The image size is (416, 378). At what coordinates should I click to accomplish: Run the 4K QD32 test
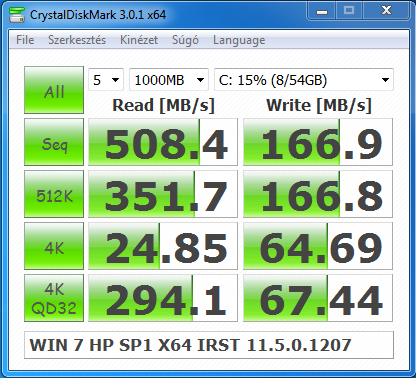click(54, 298)
